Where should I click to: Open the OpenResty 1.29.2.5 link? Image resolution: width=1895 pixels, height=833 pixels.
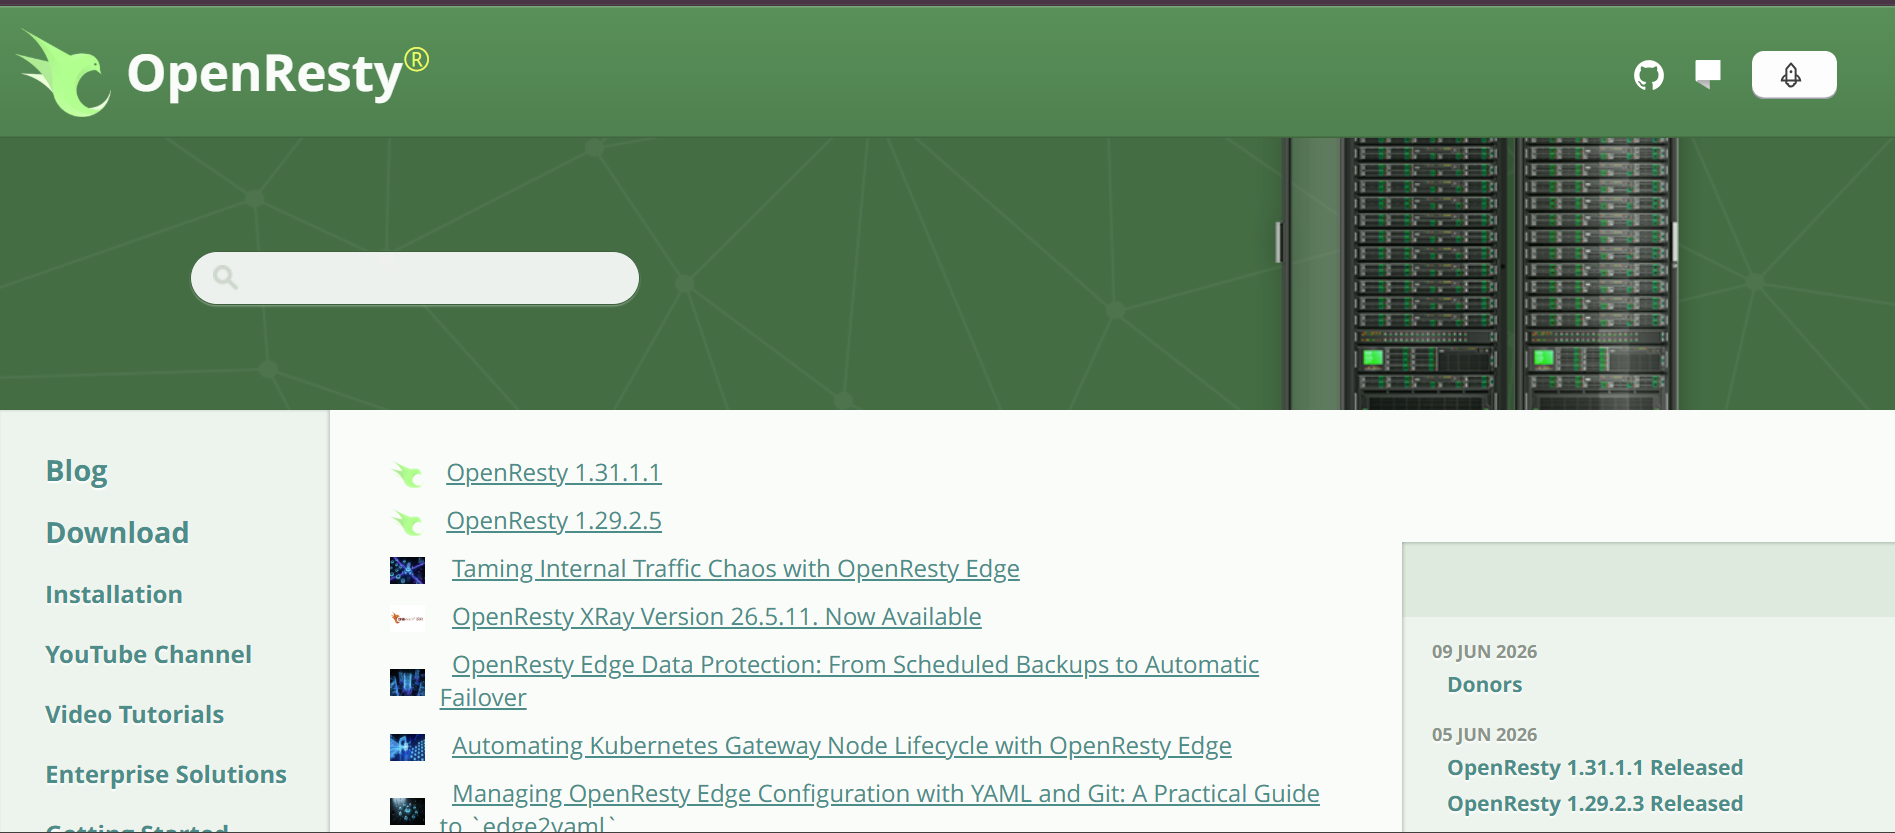coord(554,520)
